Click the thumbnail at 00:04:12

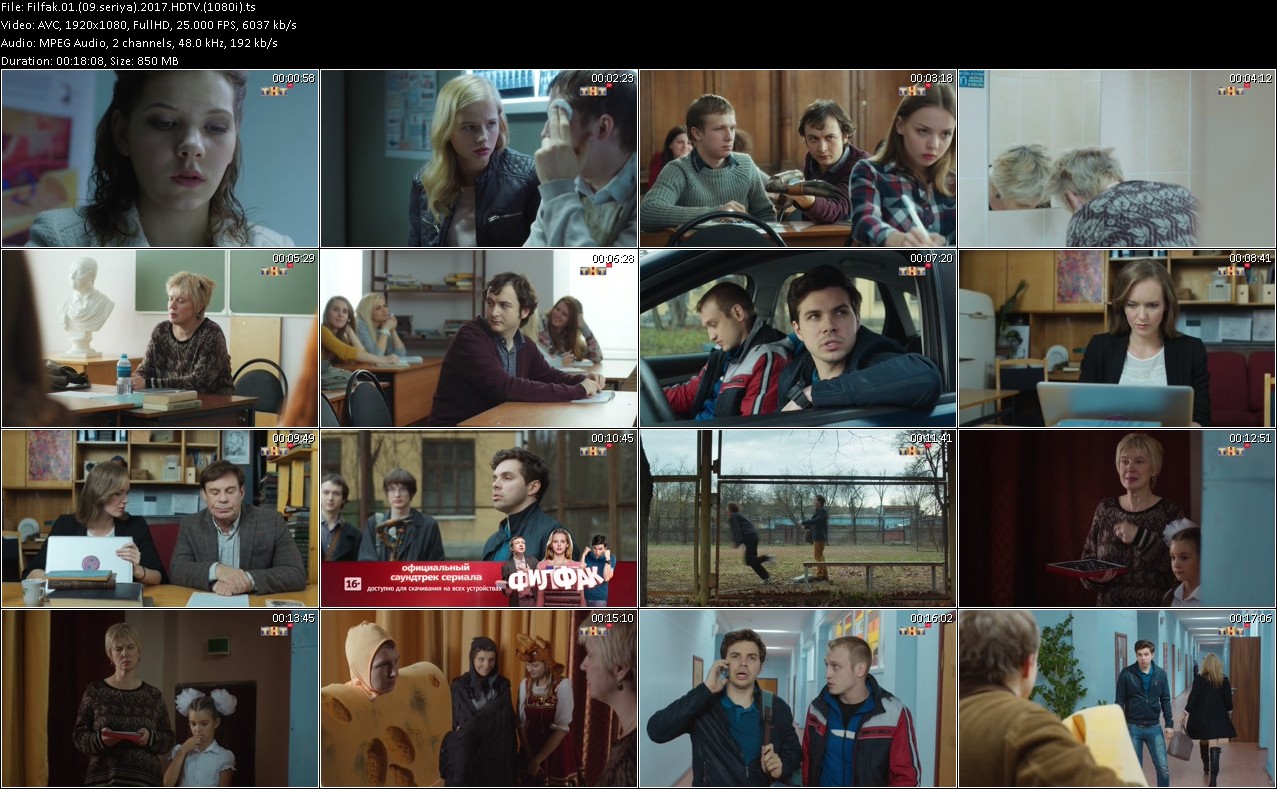click(x=1117, y=158)
